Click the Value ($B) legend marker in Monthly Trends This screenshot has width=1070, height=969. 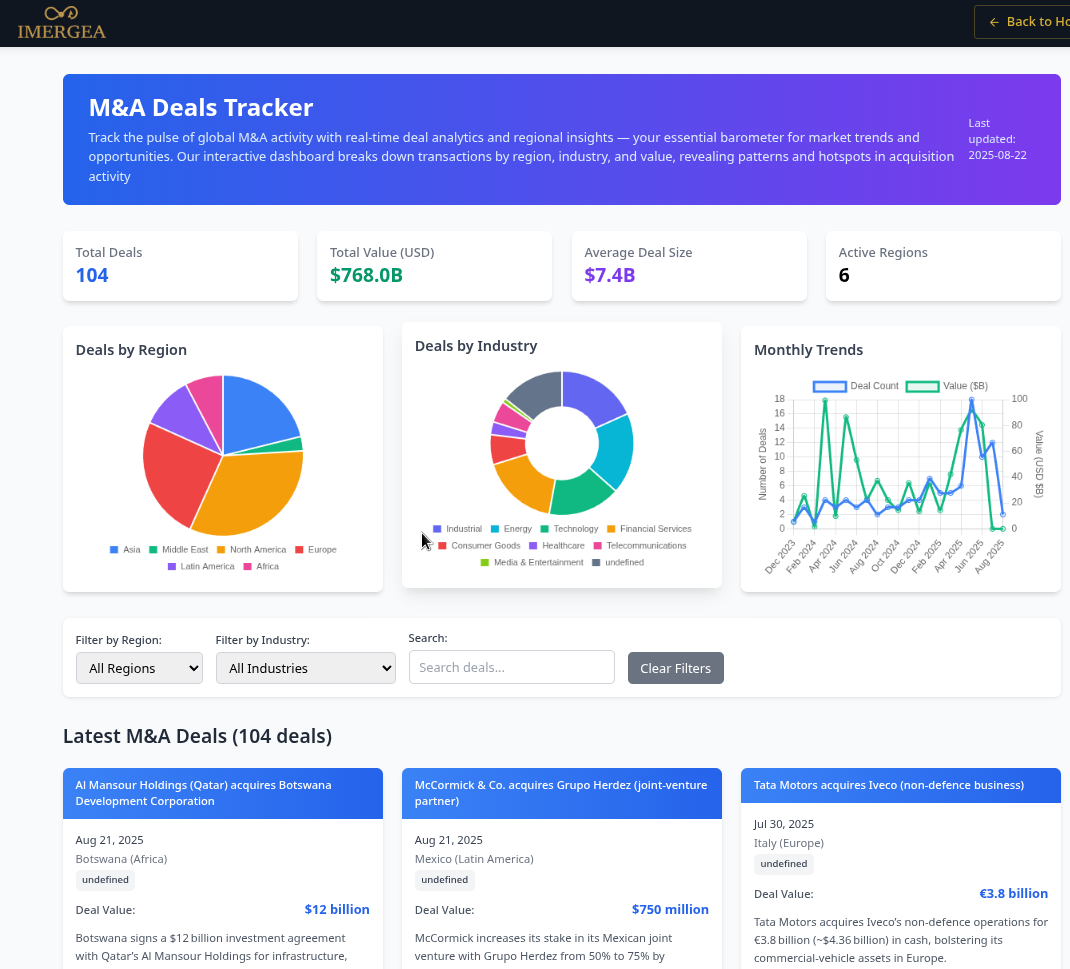coord(921,385)
